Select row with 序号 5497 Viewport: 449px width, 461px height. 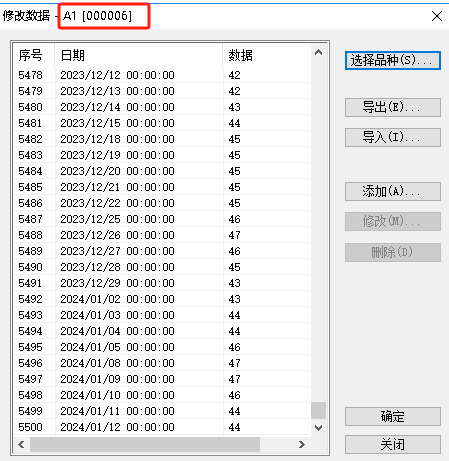[162, 379]
